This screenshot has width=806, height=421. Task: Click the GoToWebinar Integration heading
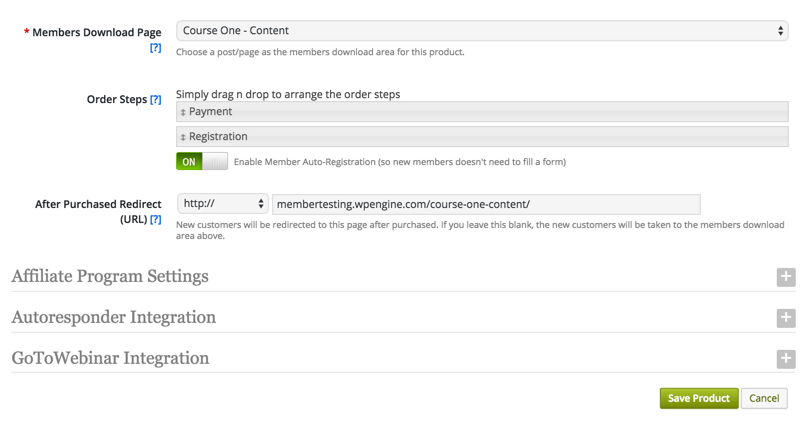(x=110, y=358)
